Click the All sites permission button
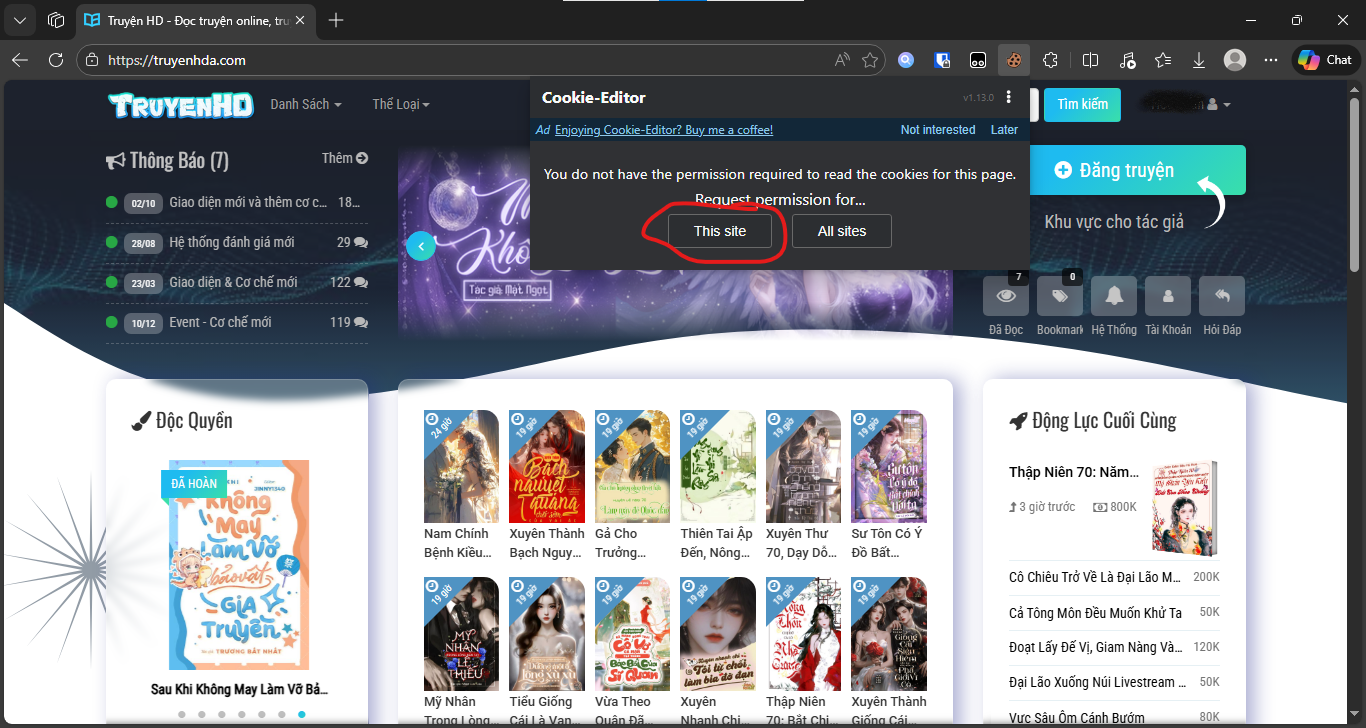 (x=841, y=231)
